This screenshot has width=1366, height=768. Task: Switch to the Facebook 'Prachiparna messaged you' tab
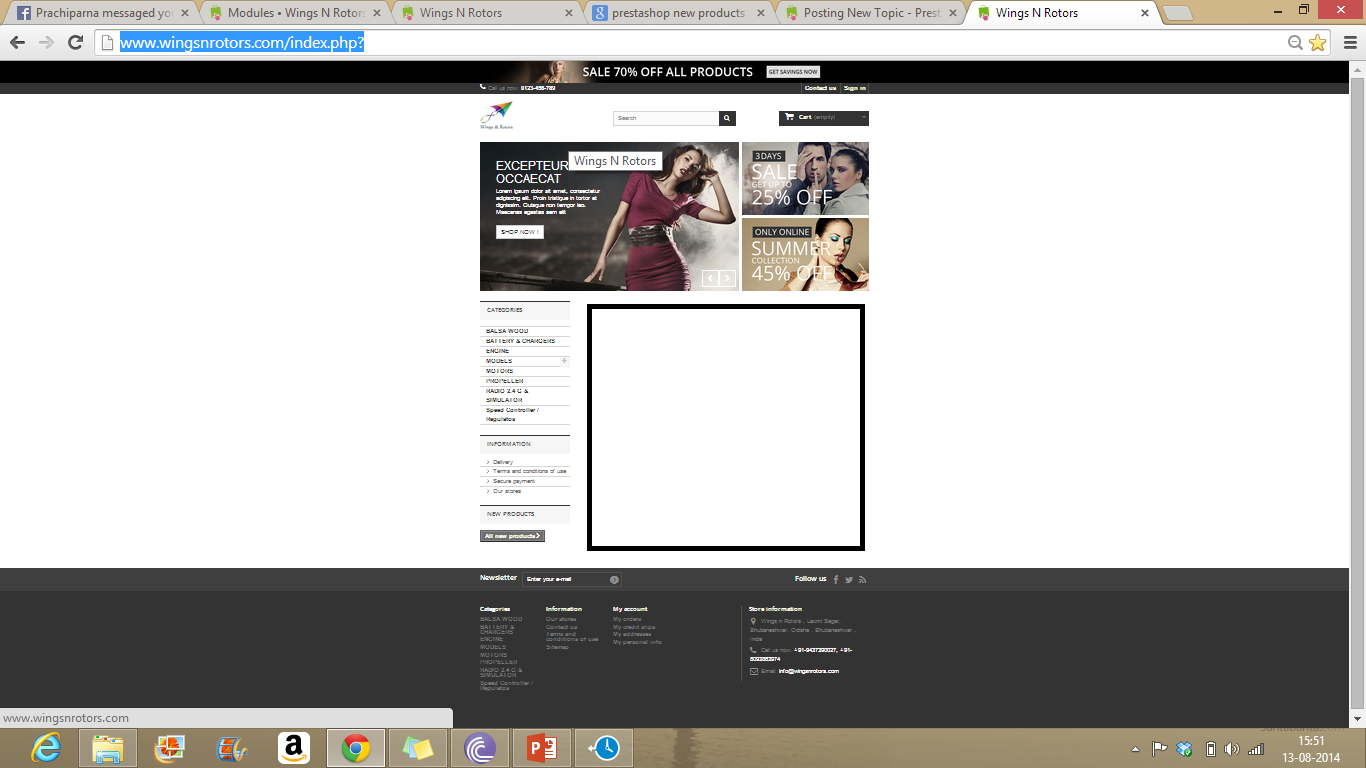coord(102,13)
